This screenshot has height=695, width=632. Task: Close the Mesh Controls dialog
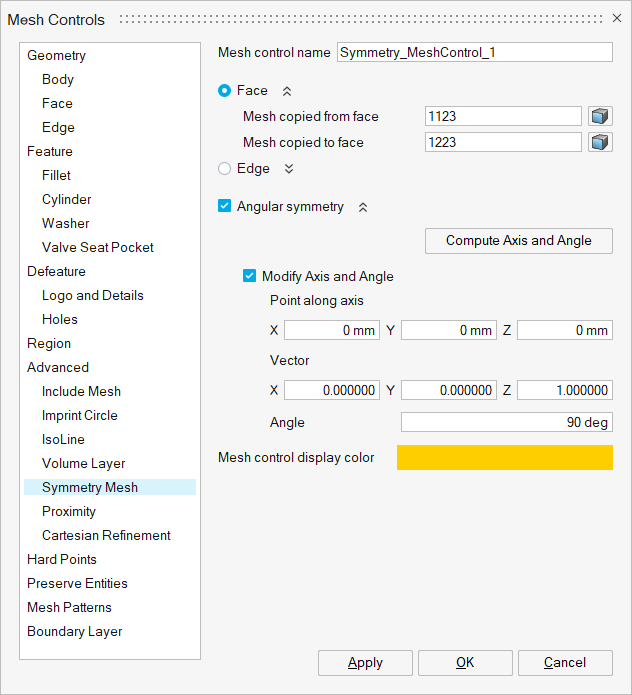[617, 19]
